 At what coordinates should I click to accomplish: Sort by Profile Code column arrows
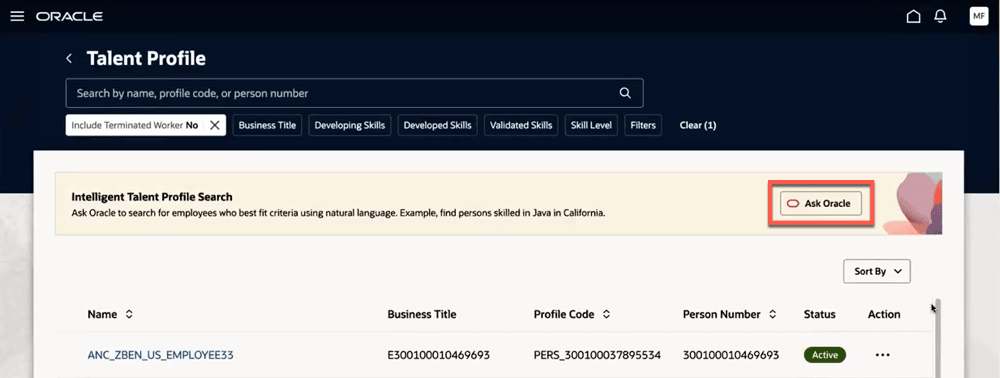tap(606, 314)
